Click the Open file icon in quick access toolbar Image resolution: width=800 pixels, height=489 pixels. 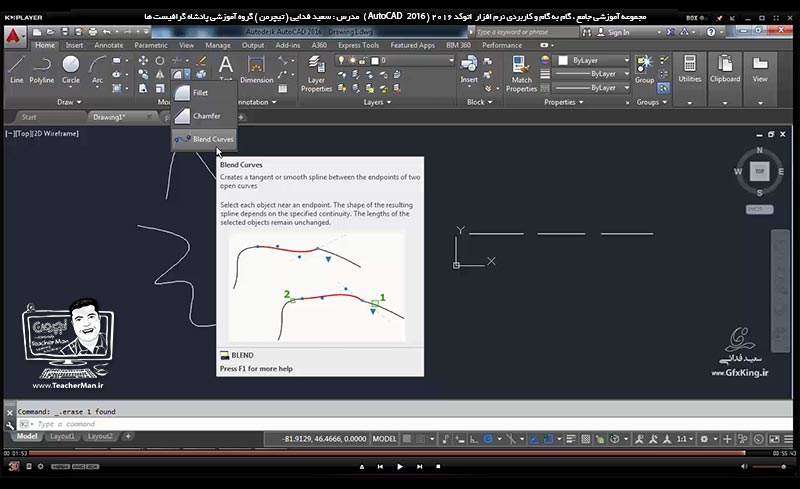(x=51, y=32)
